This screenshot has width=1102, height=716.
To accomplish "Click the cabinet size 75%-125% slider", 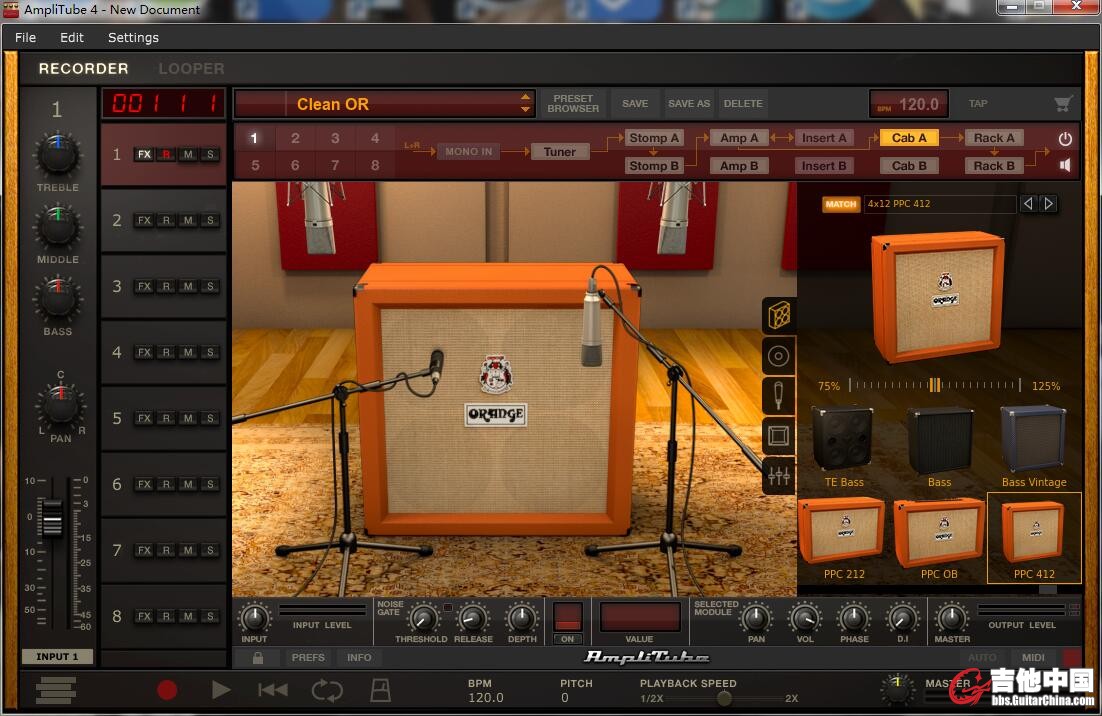I will tap(935, 385).
